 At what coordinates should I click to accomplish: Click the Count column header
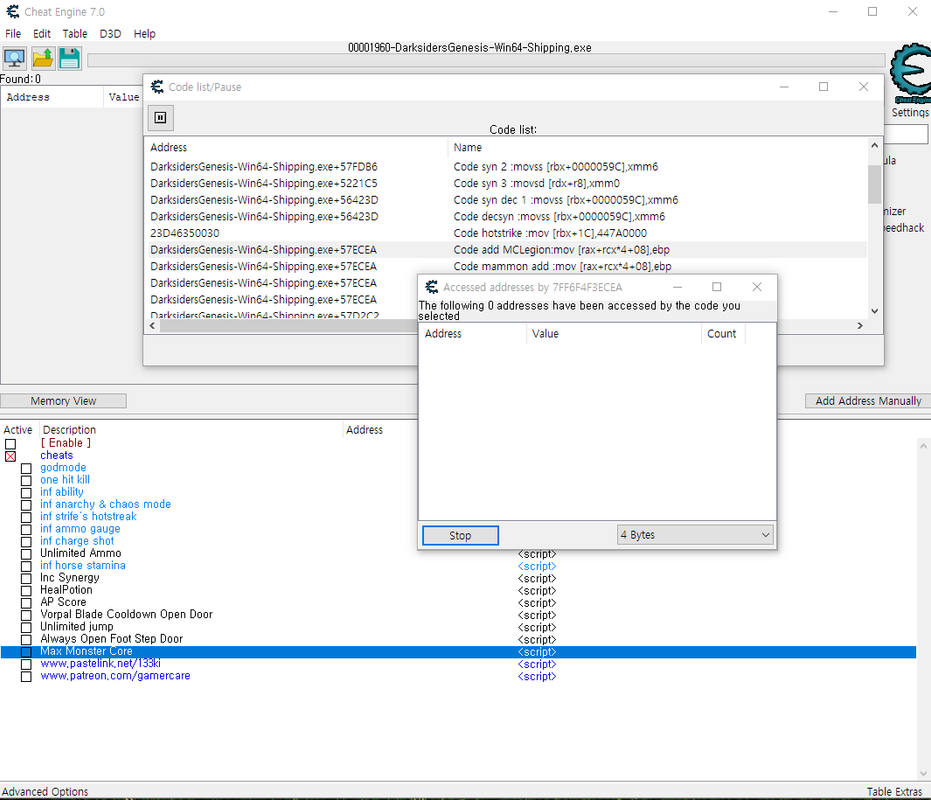pos(723,334)
